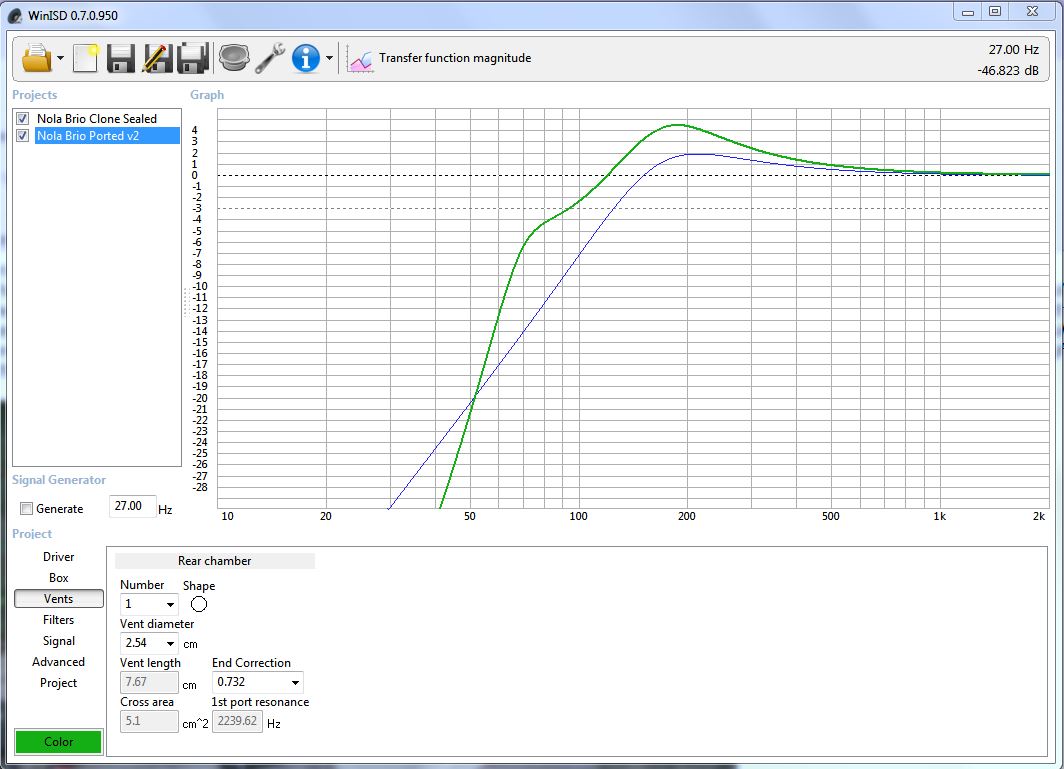Open the End Correction dropdown
Image resolution: width=1064 pixels, height=769 pixels.
258,682
